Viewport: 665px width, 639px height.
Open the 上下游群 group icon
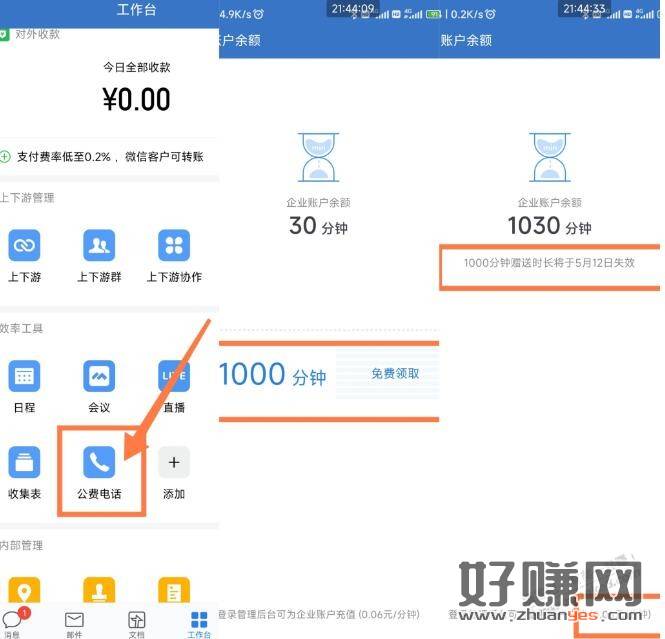coord(99,245)
